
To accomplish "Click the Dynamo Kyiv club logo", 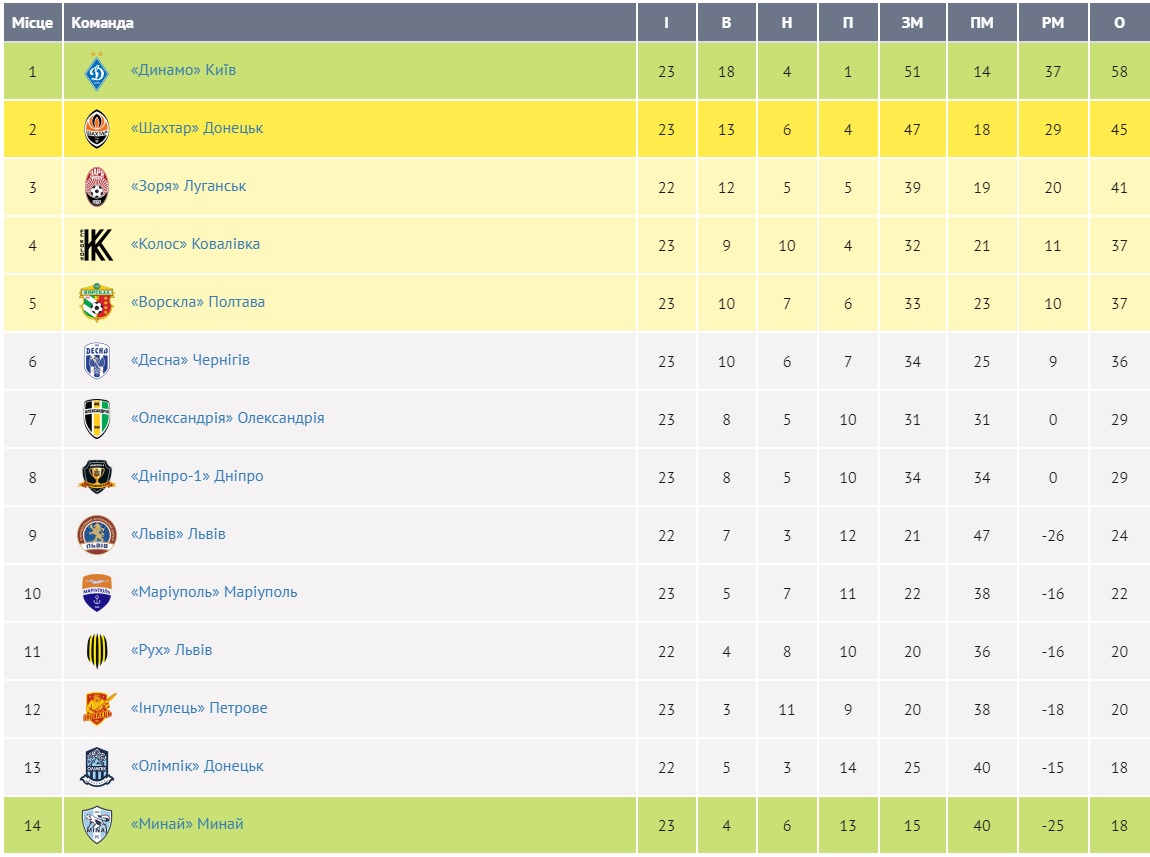I will coord(97,71).
